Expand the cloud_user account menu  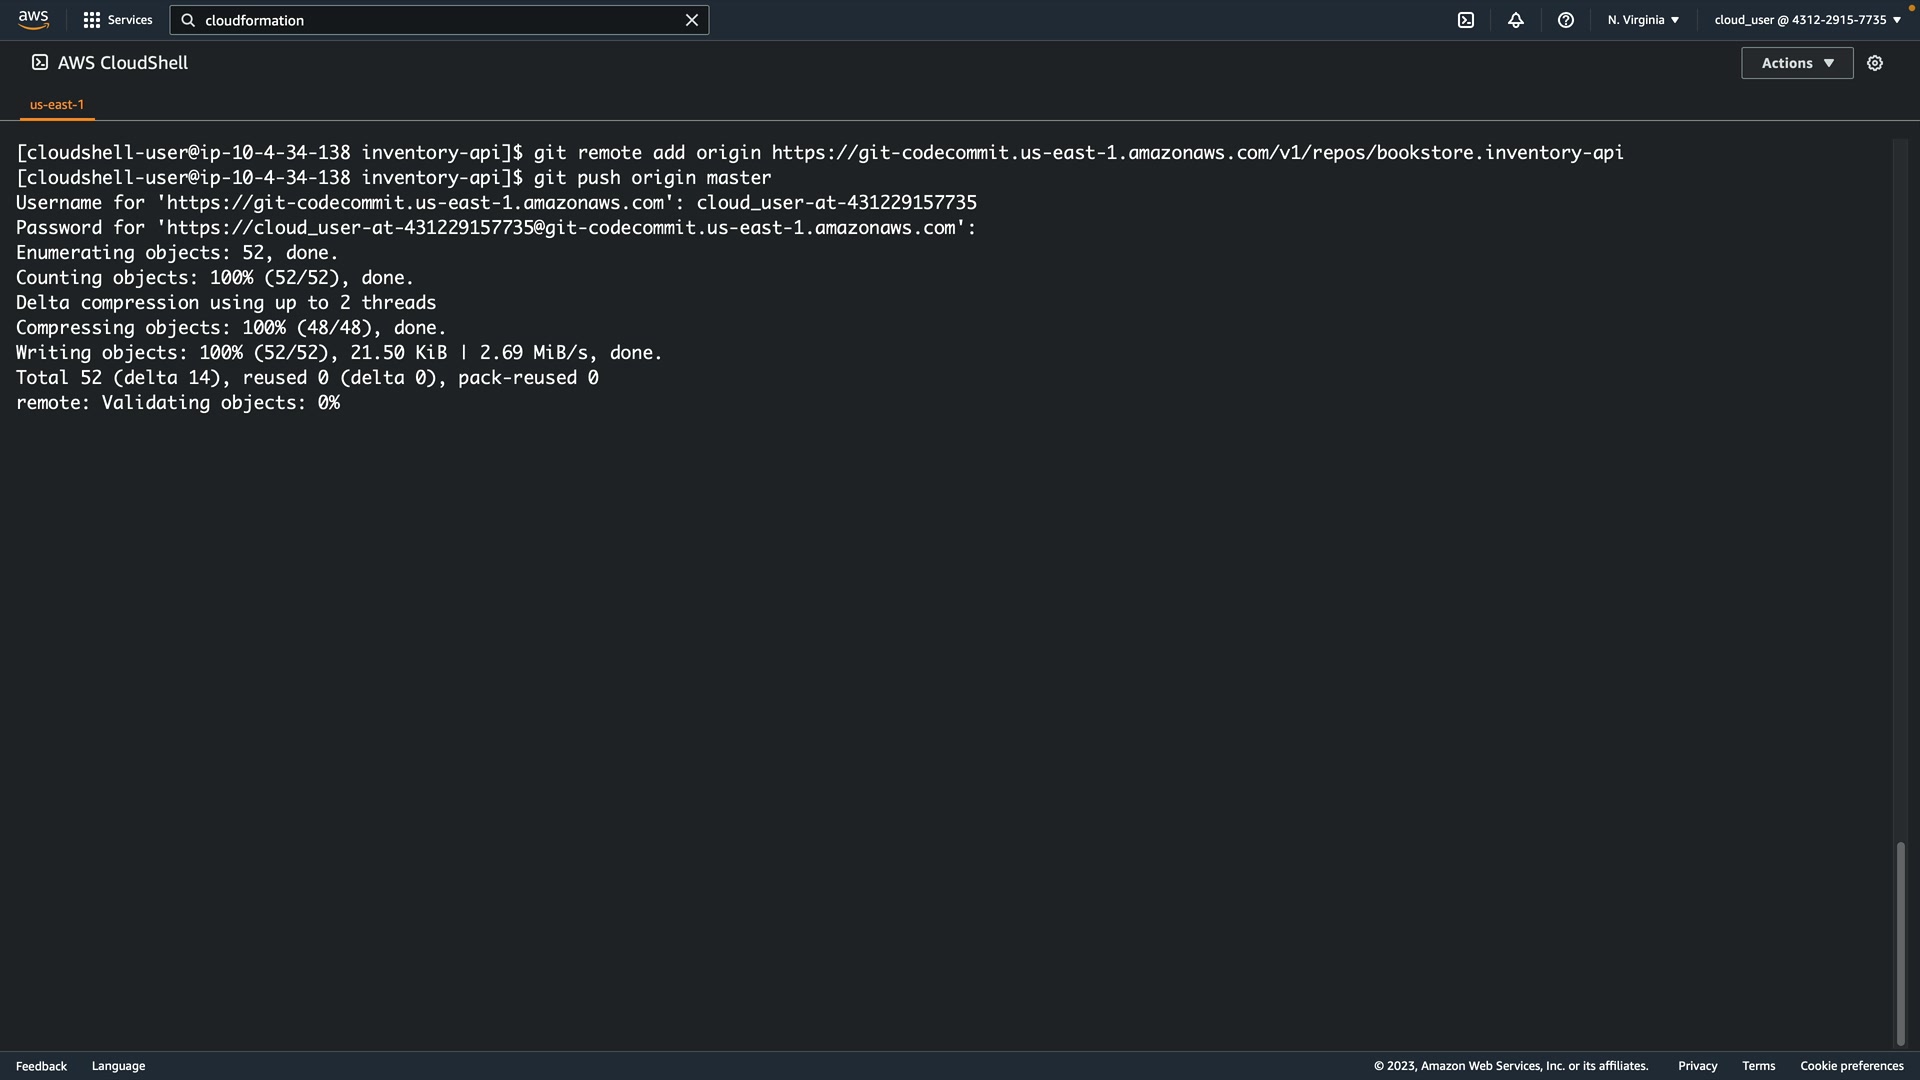click(1806, 20)
